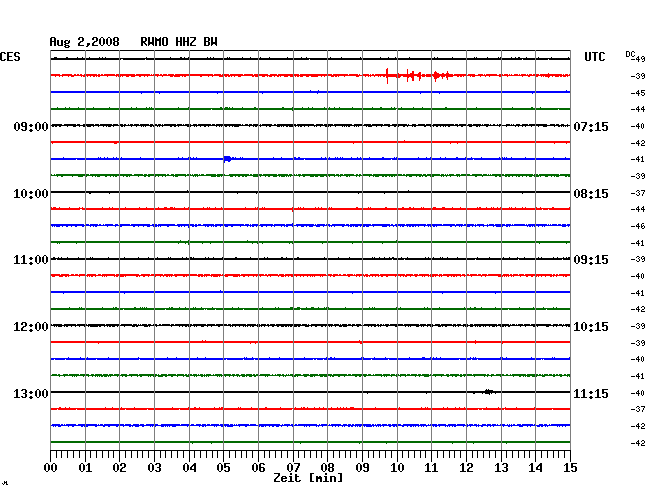
Task: Click the DC value -49
Action: click(639, 59)
